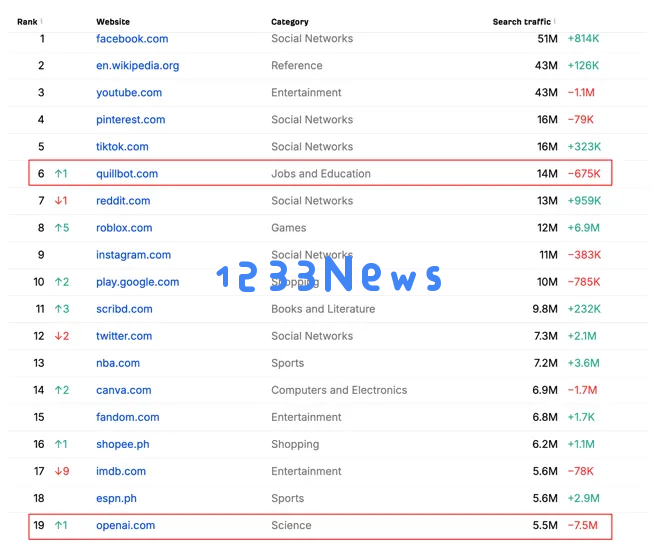Select the shopee.ph link
The width and height of the screenshot is (657, 549).
pos(122,444)
